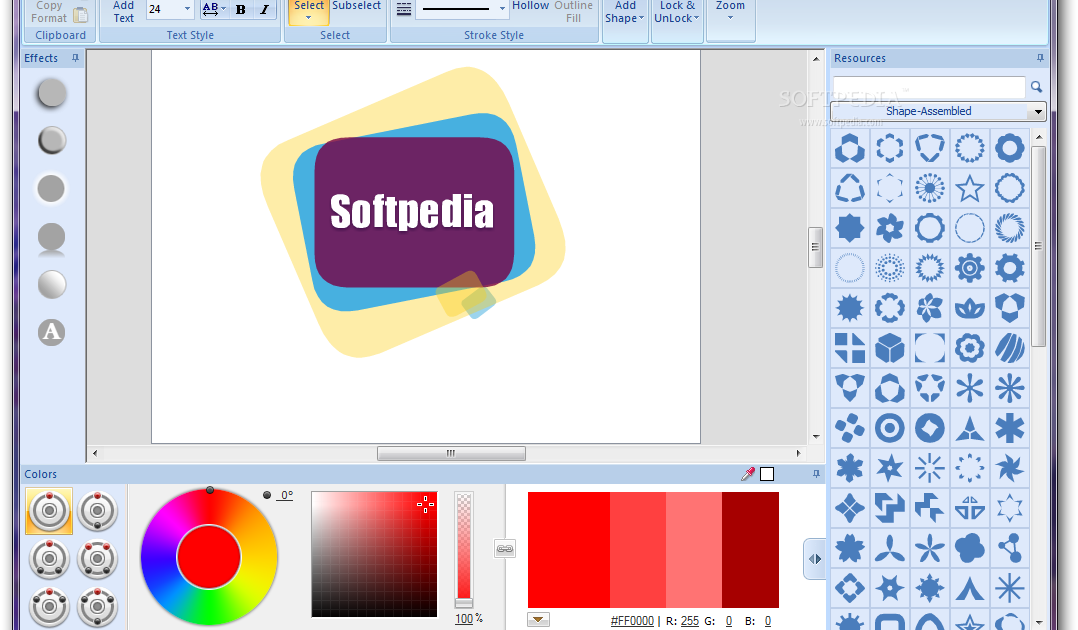Image resolution: width=1078 pixels, height=630 pixels.
Task: Toggle Bold text formatting
Action: [241, 10]
